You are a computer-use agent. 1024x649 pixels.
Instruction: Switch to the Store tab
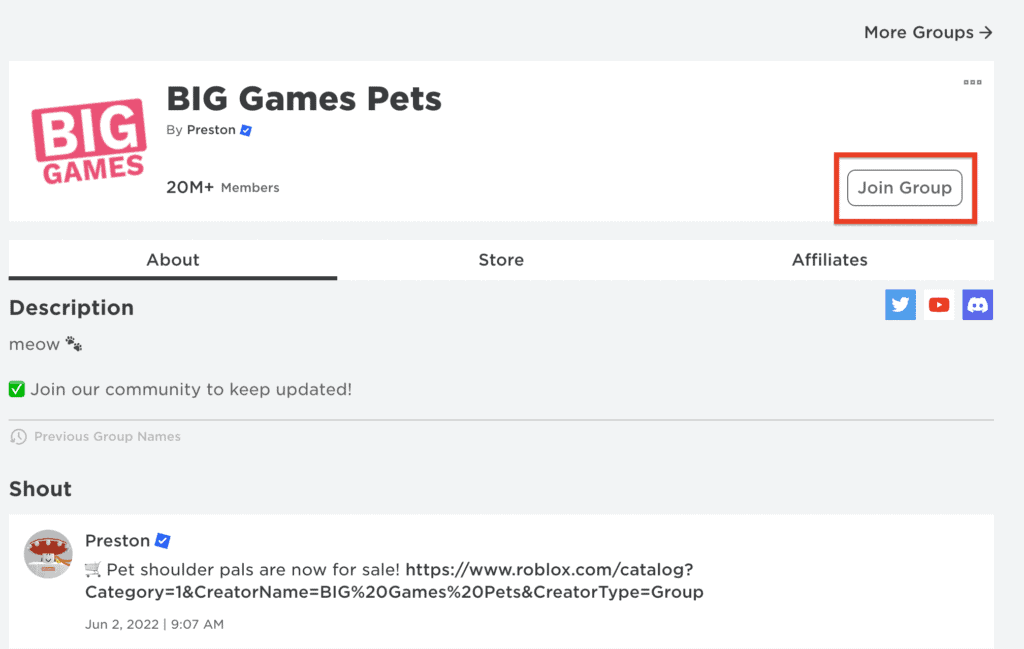coord(501,260)
